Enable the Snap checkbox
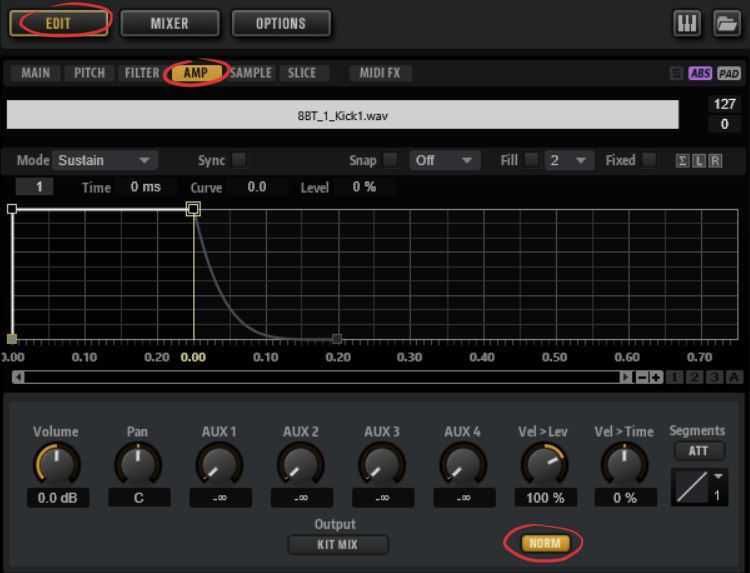Viewport: 750px width, 573px height. [x=391, y=160]
